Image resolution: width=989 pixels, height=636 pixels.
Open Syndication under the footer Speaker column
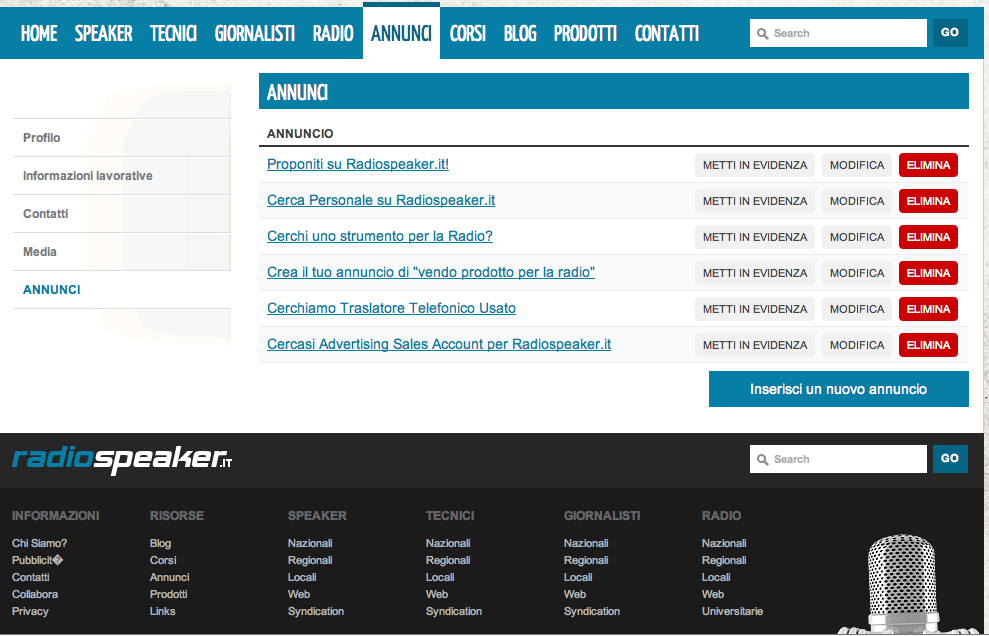coord(316,611)
